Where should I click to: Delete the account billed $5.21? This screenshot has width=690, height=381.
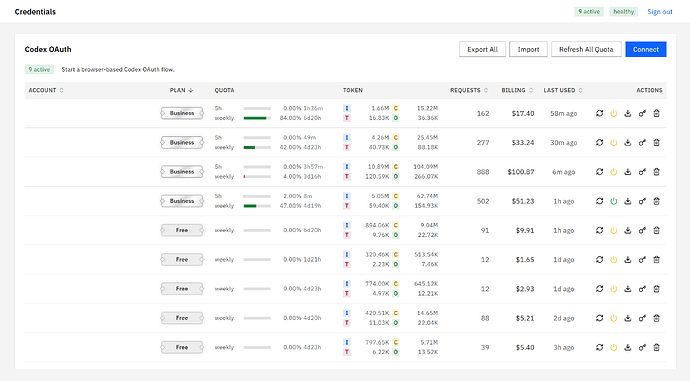pyautogui.click(x=657, y=318)
